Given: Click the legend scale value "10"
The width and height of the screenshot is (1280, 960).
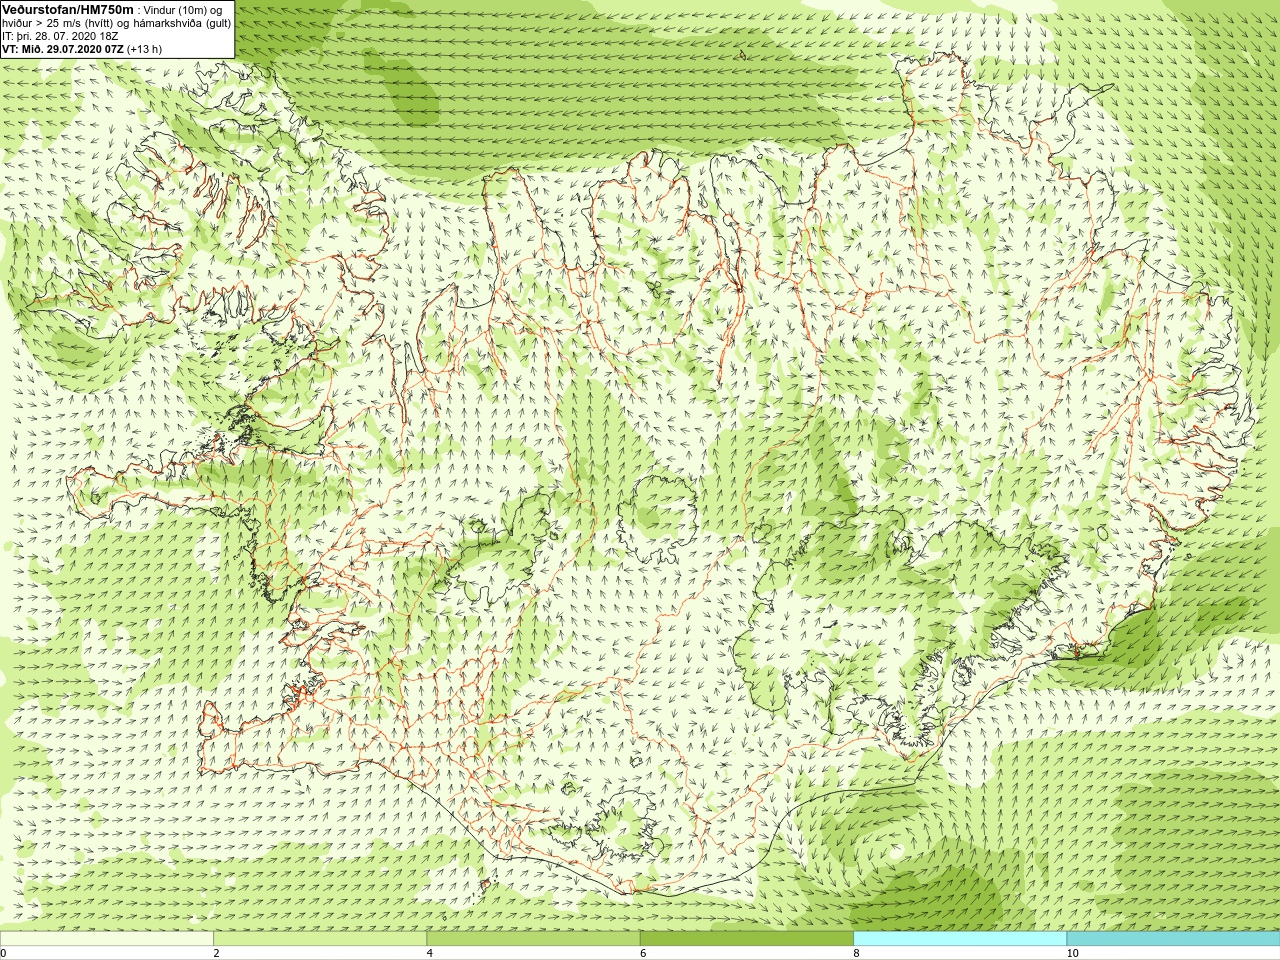Looking at the screenshot, I should tap(1071, 953).
